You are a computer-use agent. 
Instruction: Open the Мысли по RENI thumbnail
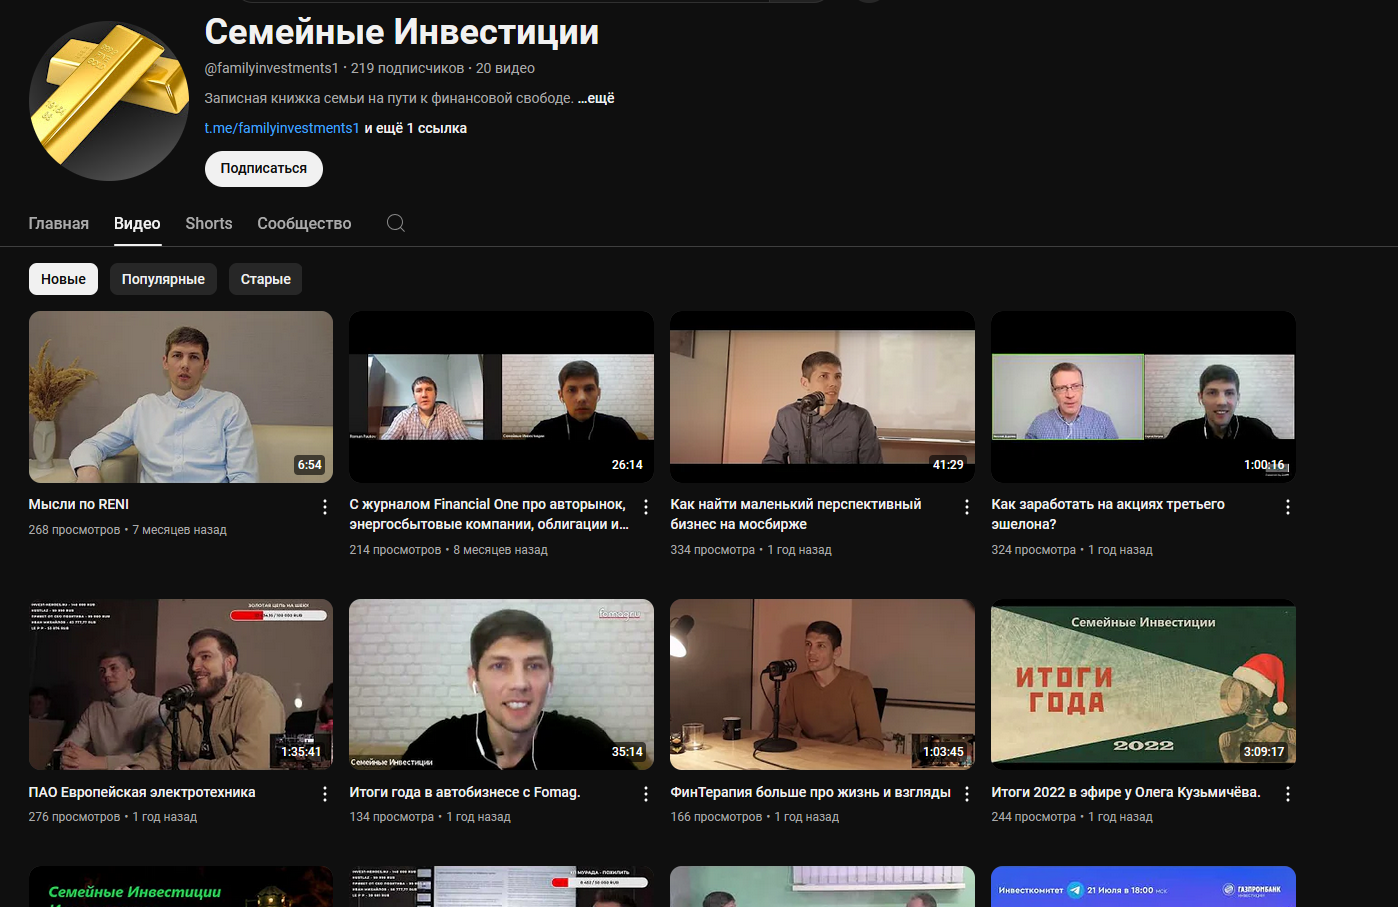coord(181,397)
